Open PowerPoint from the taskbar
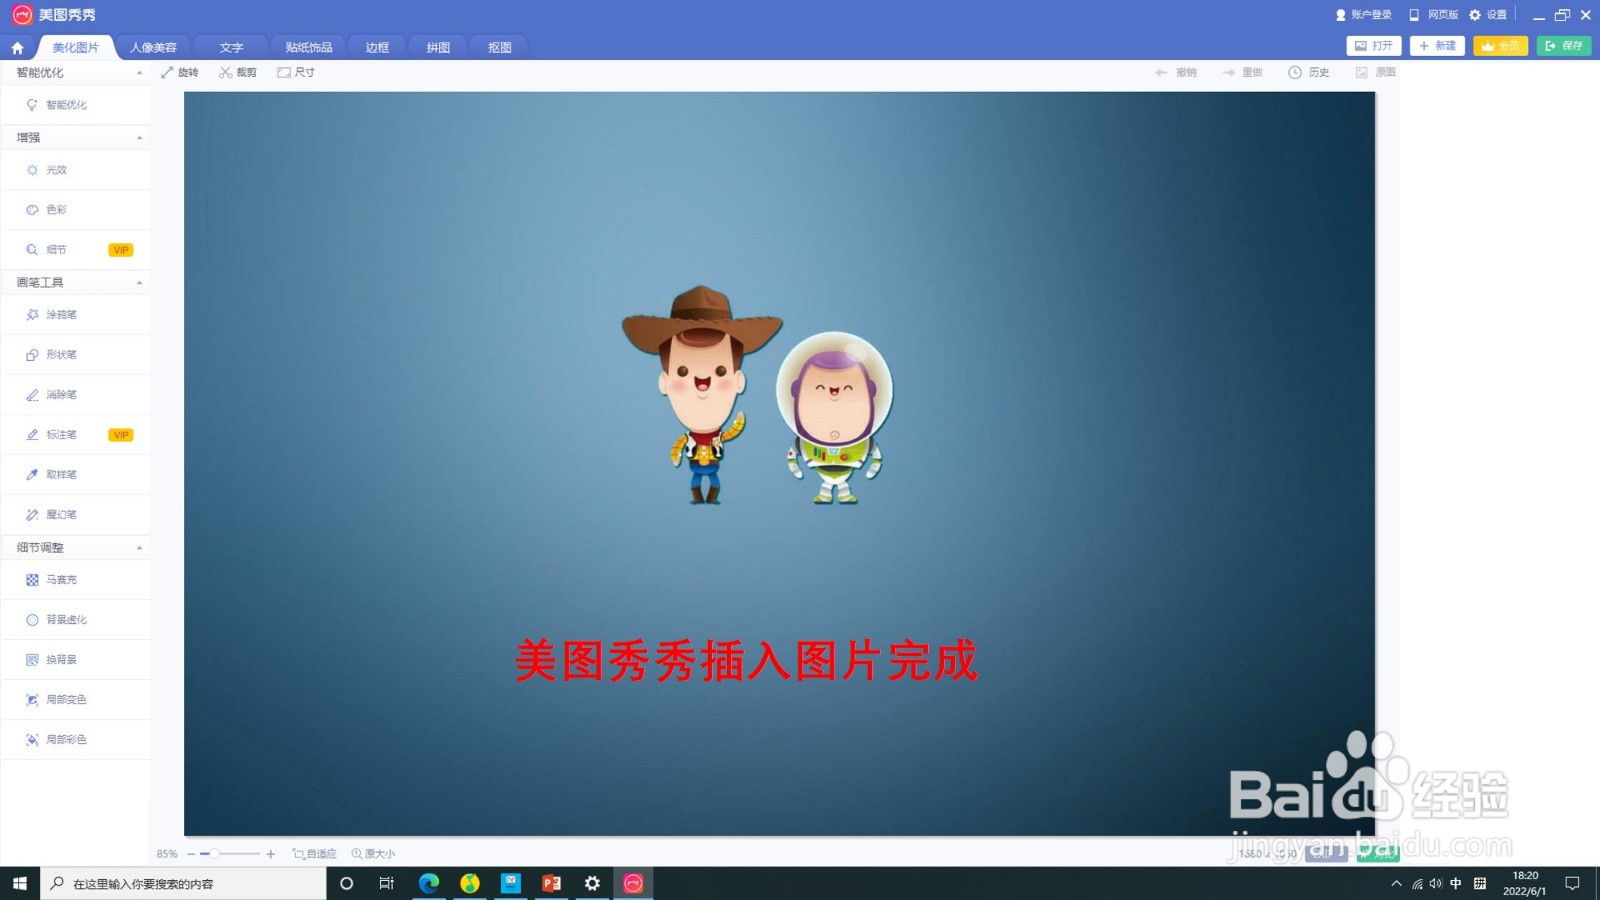 coord(551,883)
